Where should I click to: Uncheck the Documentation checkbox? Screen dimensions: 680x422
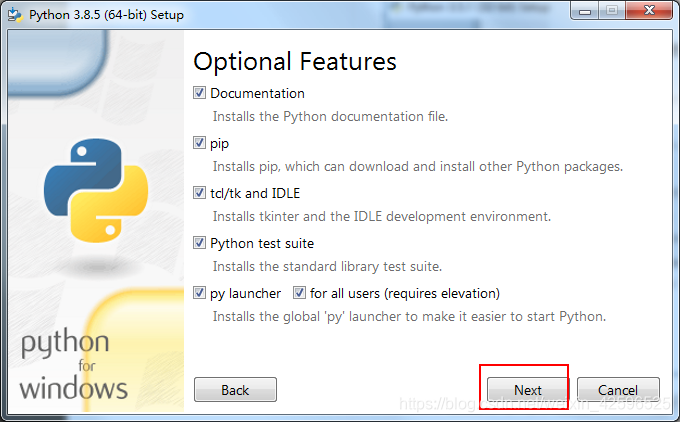199,93
